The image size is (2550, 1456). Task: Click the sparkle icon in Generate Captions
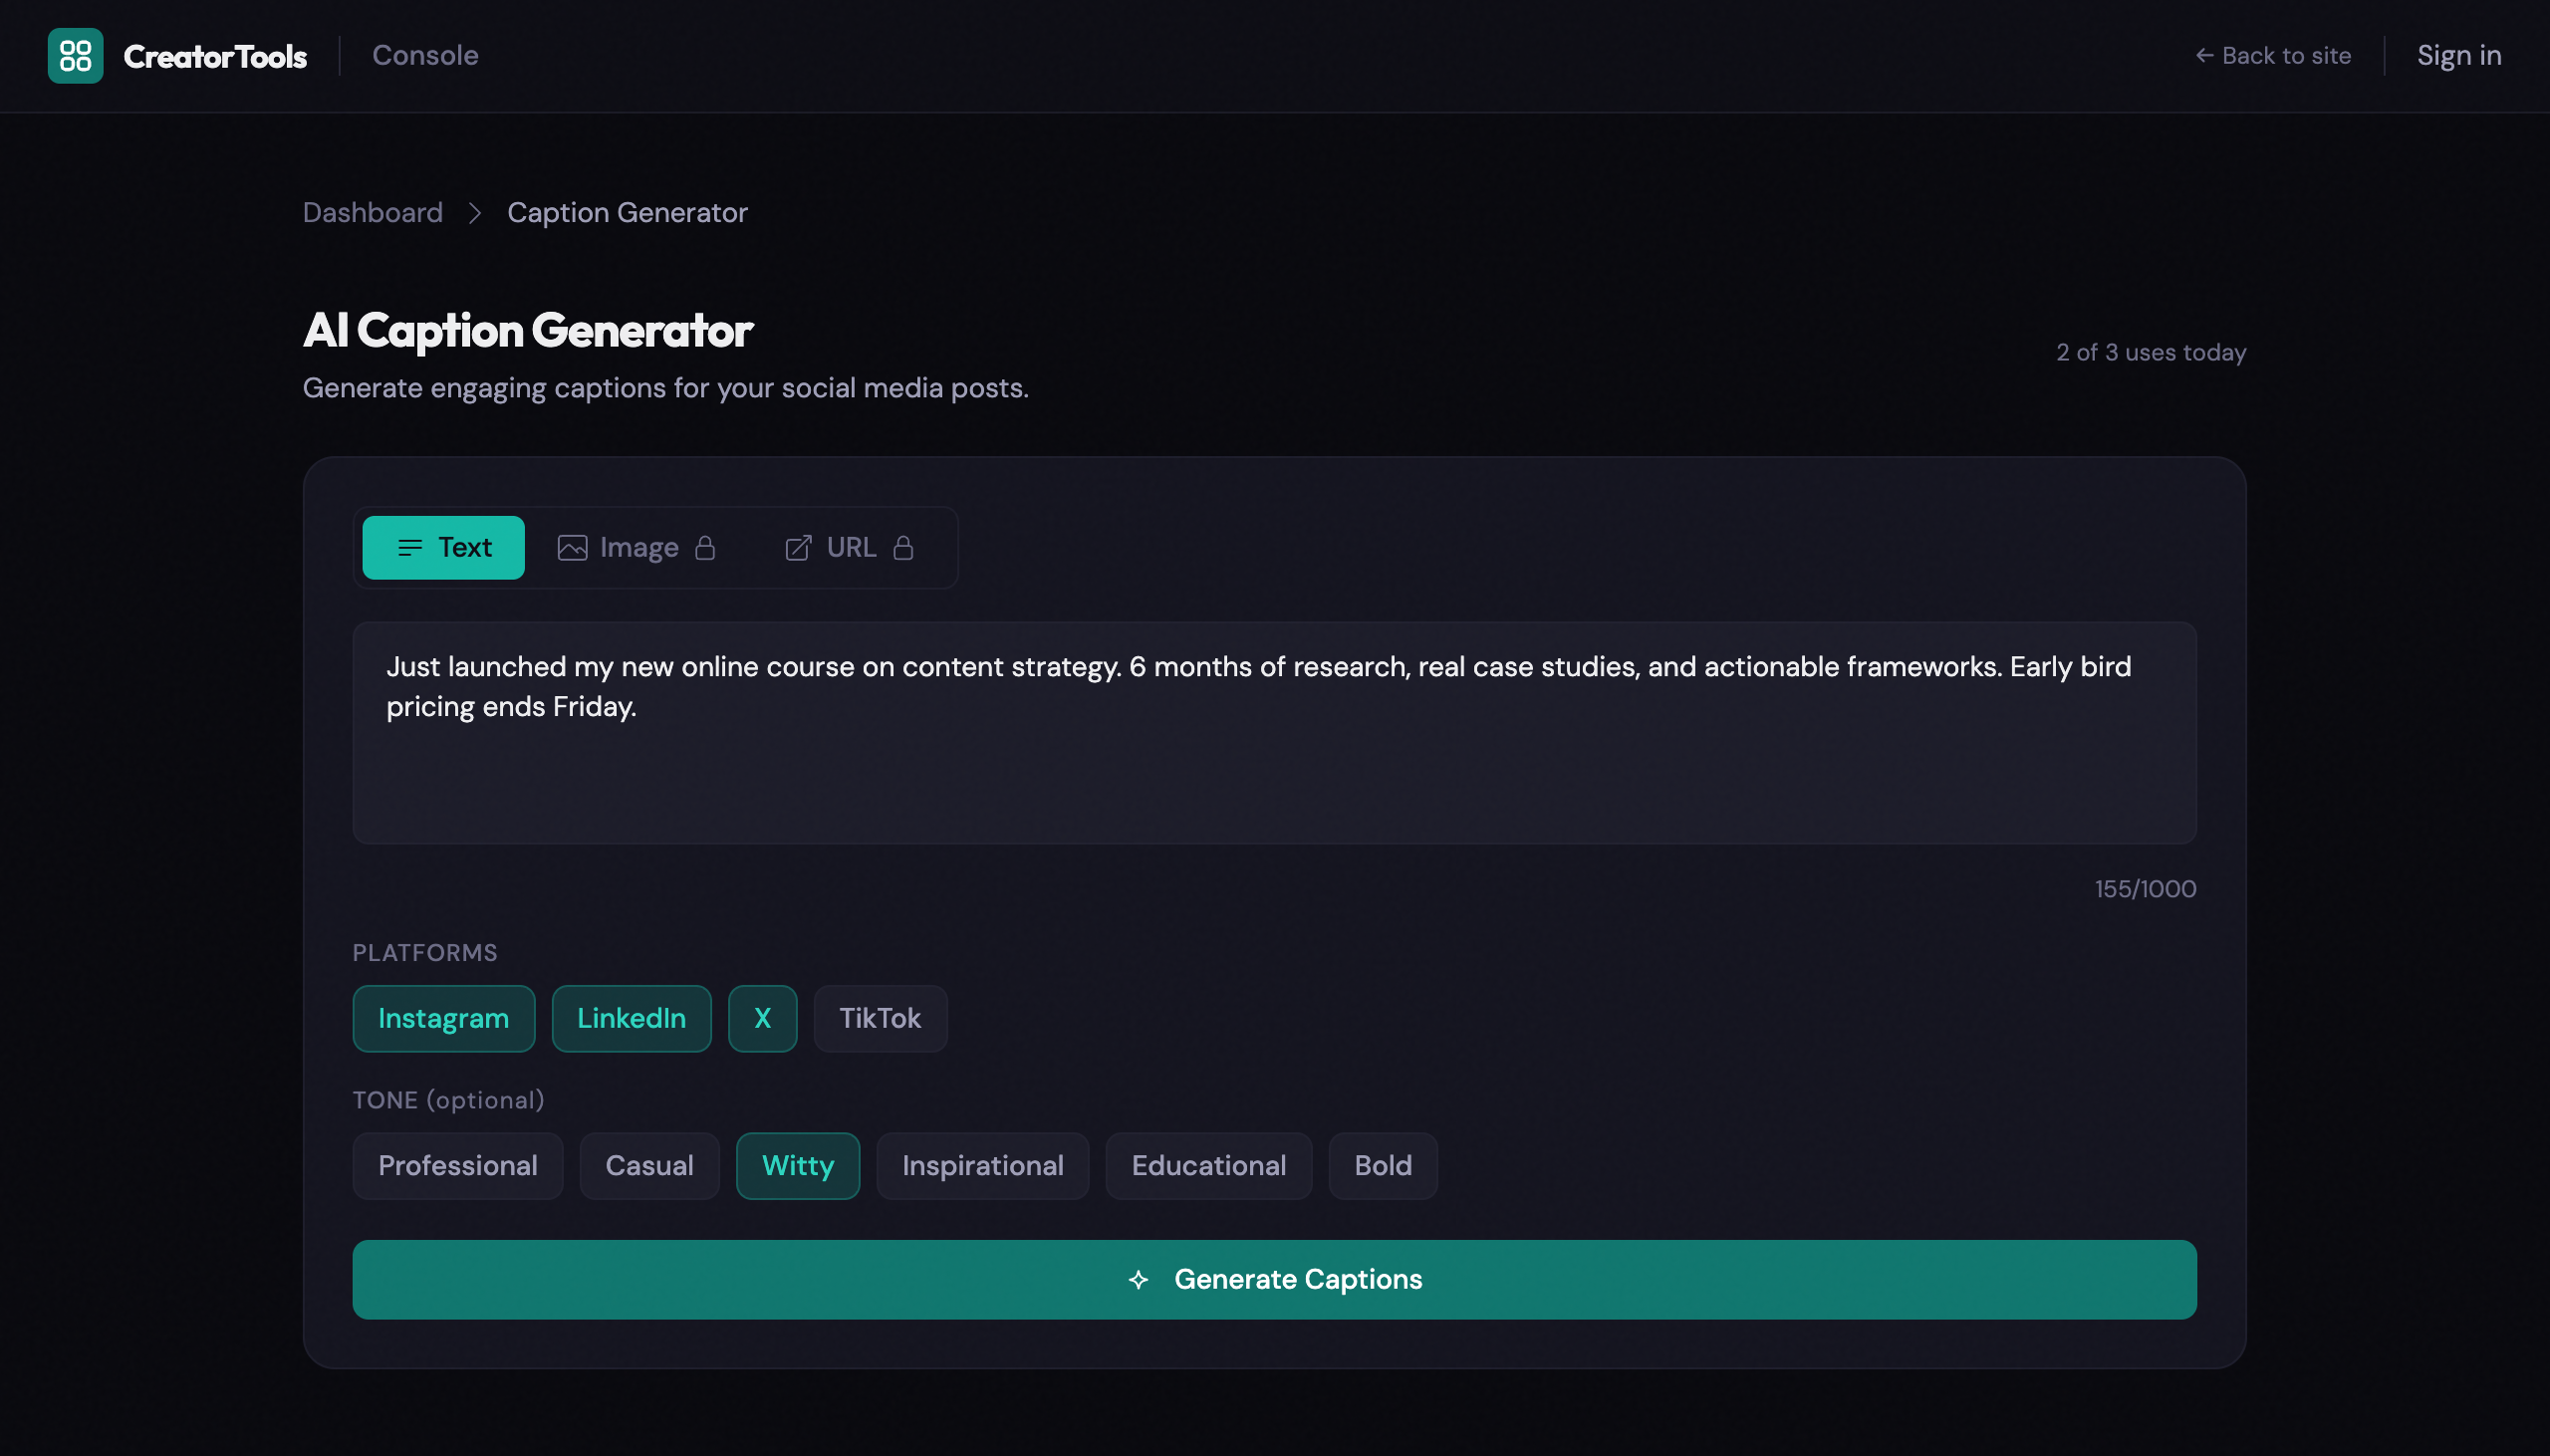1138,1279
